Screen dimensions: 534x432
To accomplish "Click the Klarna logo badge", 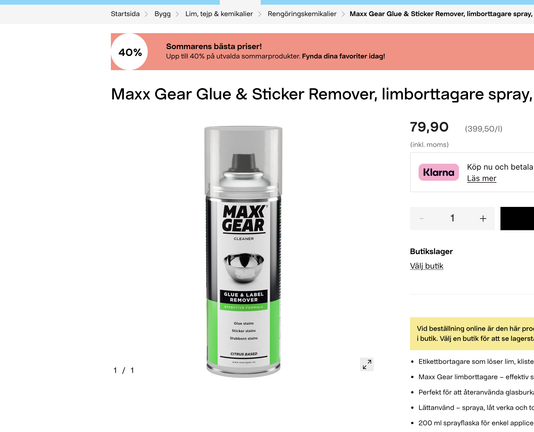I will [x=438, y=172].
